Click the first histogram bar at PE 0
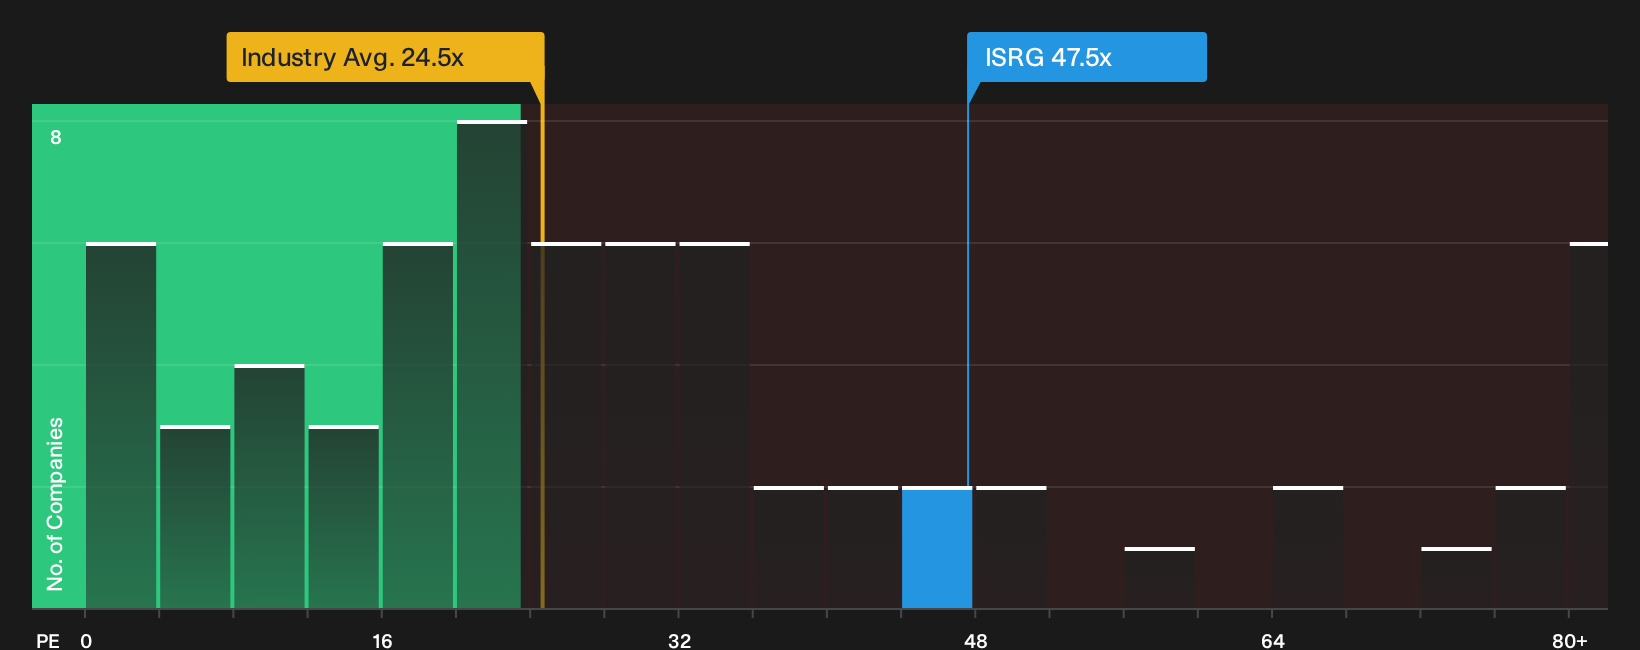 [121, 426]
